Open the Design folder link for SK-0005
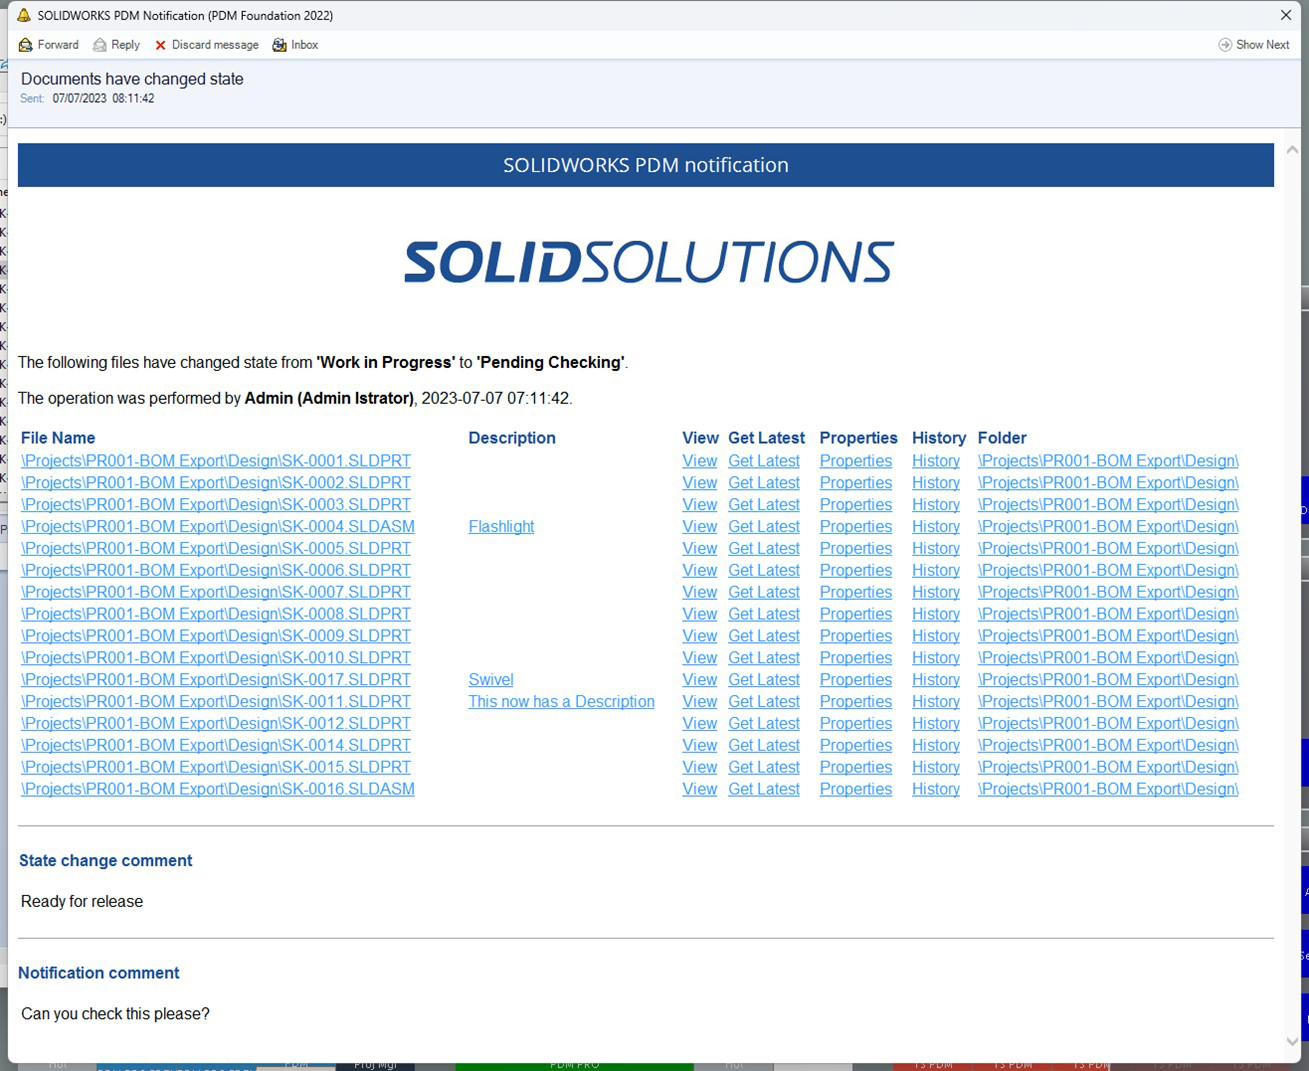This screenshot has width=1309, height=1071. pyautogui.click(x=1107, y=548)
